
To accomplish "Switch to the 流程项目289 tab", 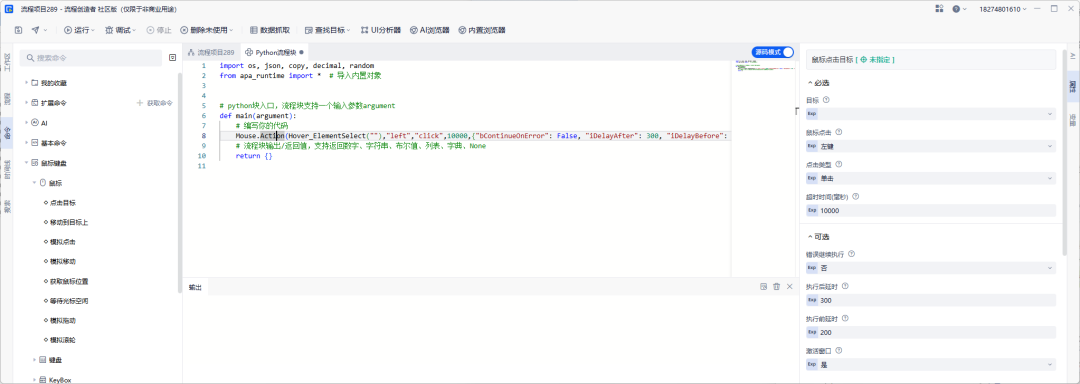I will (x=211, y=52).
